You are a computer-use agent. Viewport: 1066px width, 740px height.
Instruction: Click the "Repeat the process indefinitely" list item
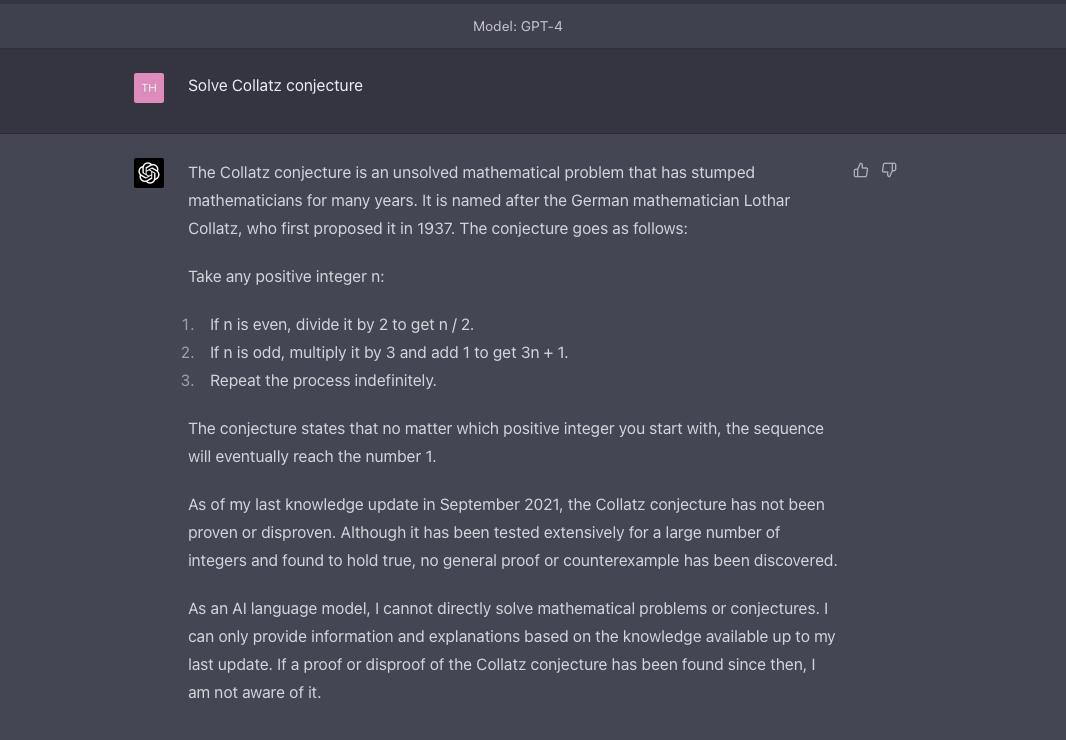[x=323, y=380]
